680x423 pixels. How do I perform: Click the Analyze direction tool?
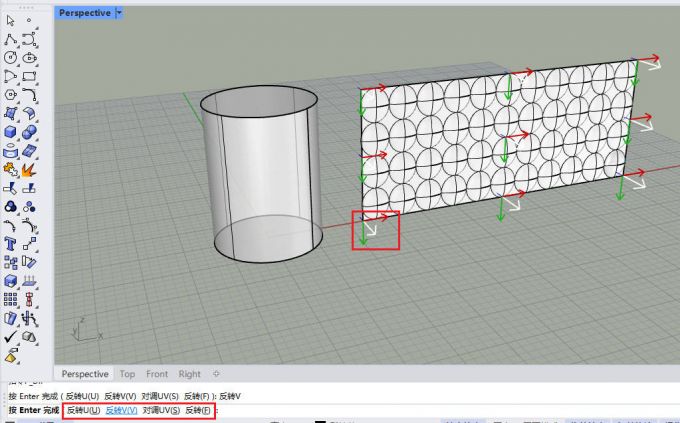point(29,281)
